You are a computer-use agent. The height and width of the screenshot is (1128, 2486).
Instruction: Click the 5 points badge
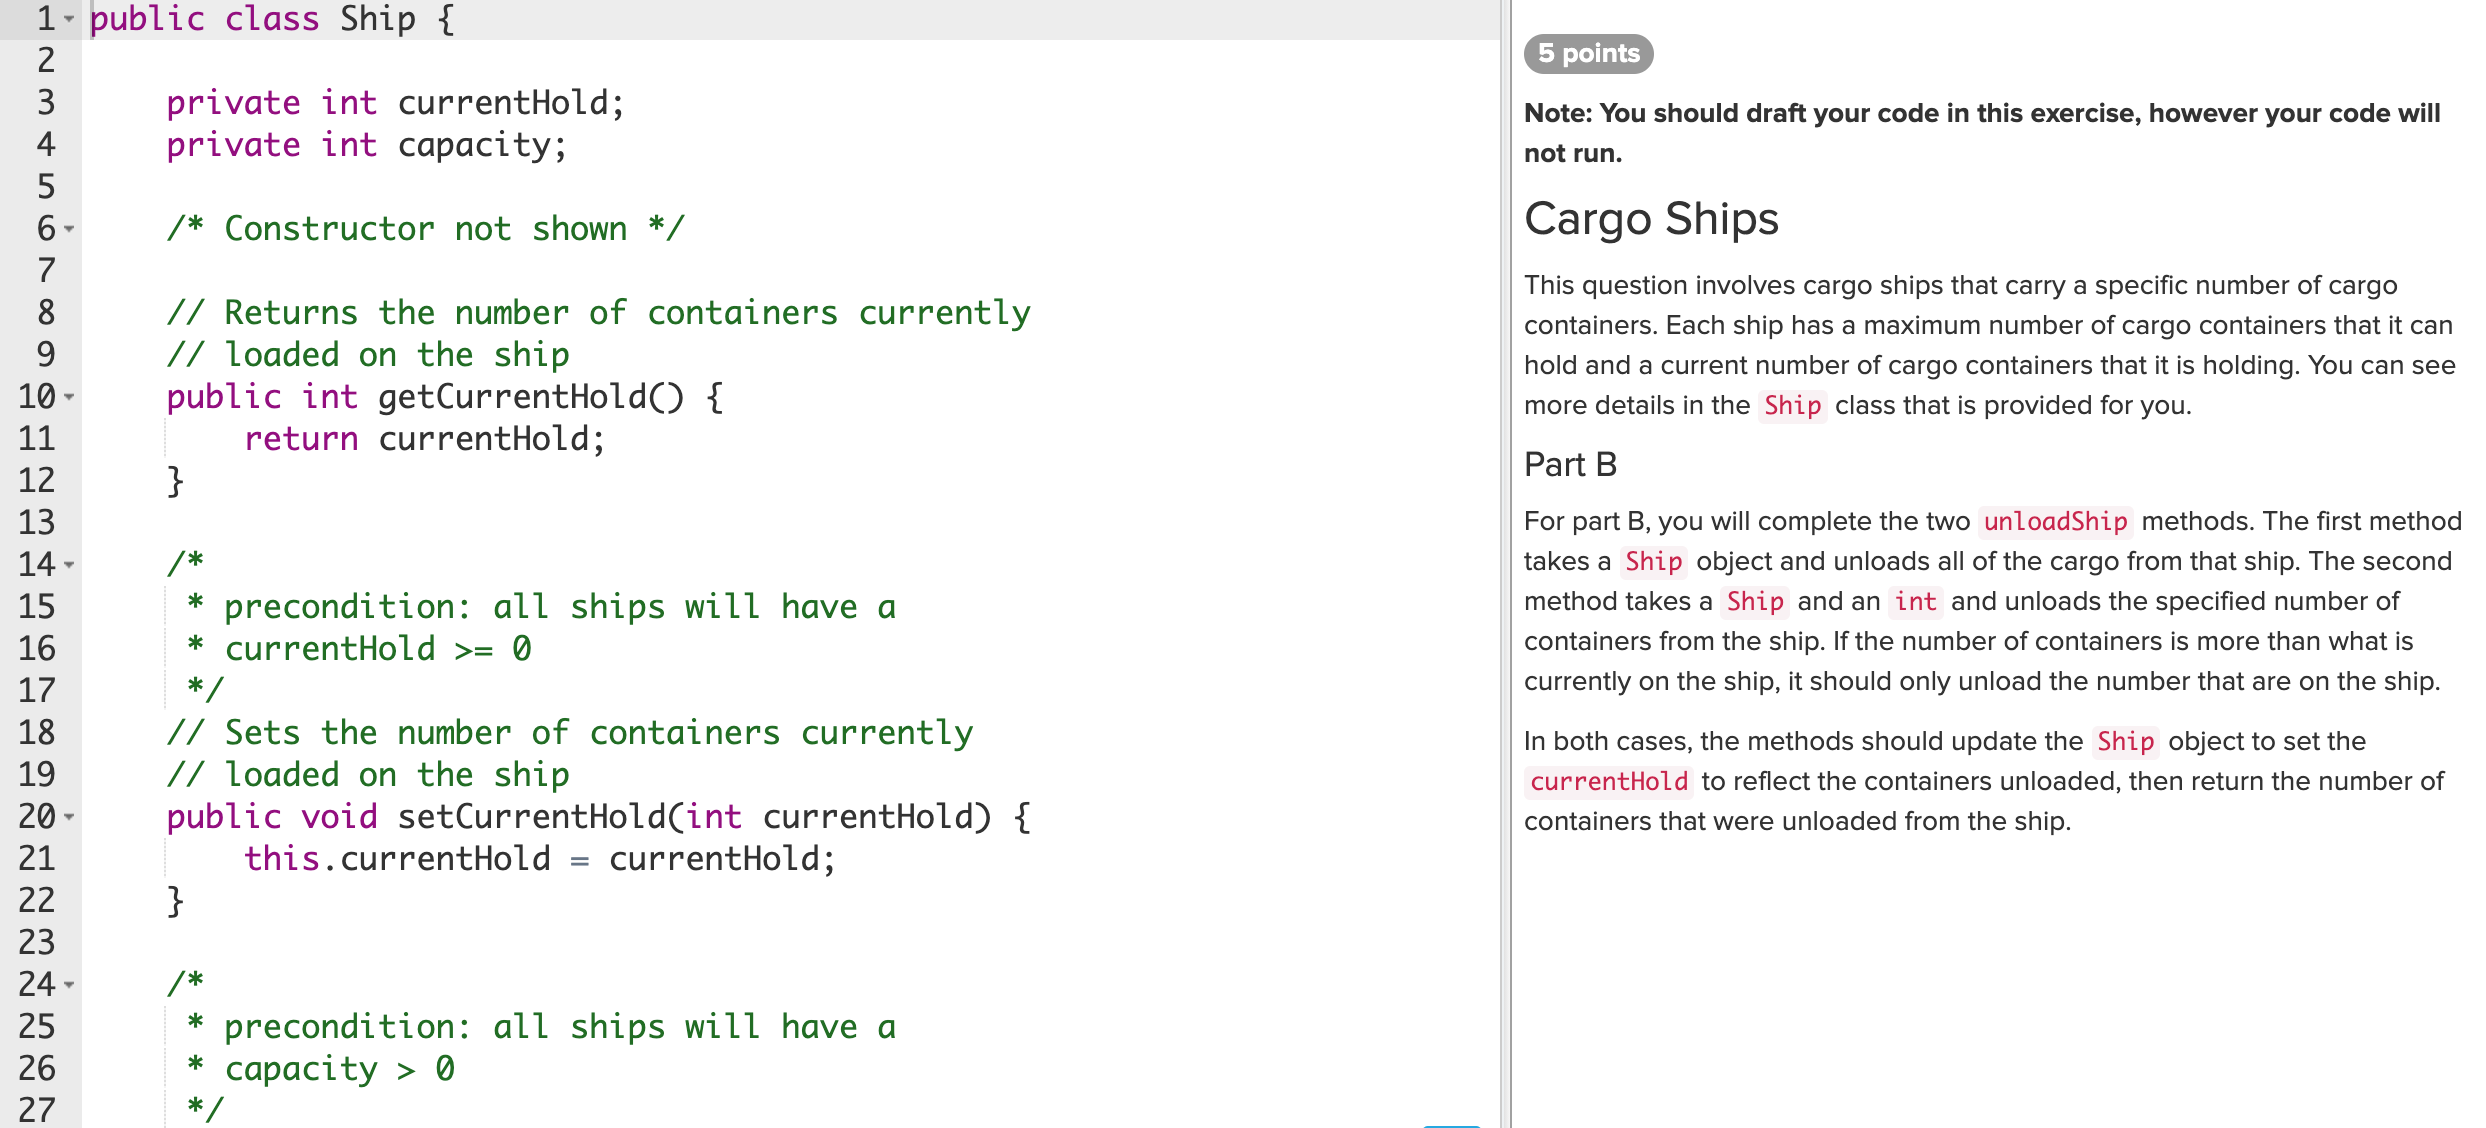[1588, 53]
